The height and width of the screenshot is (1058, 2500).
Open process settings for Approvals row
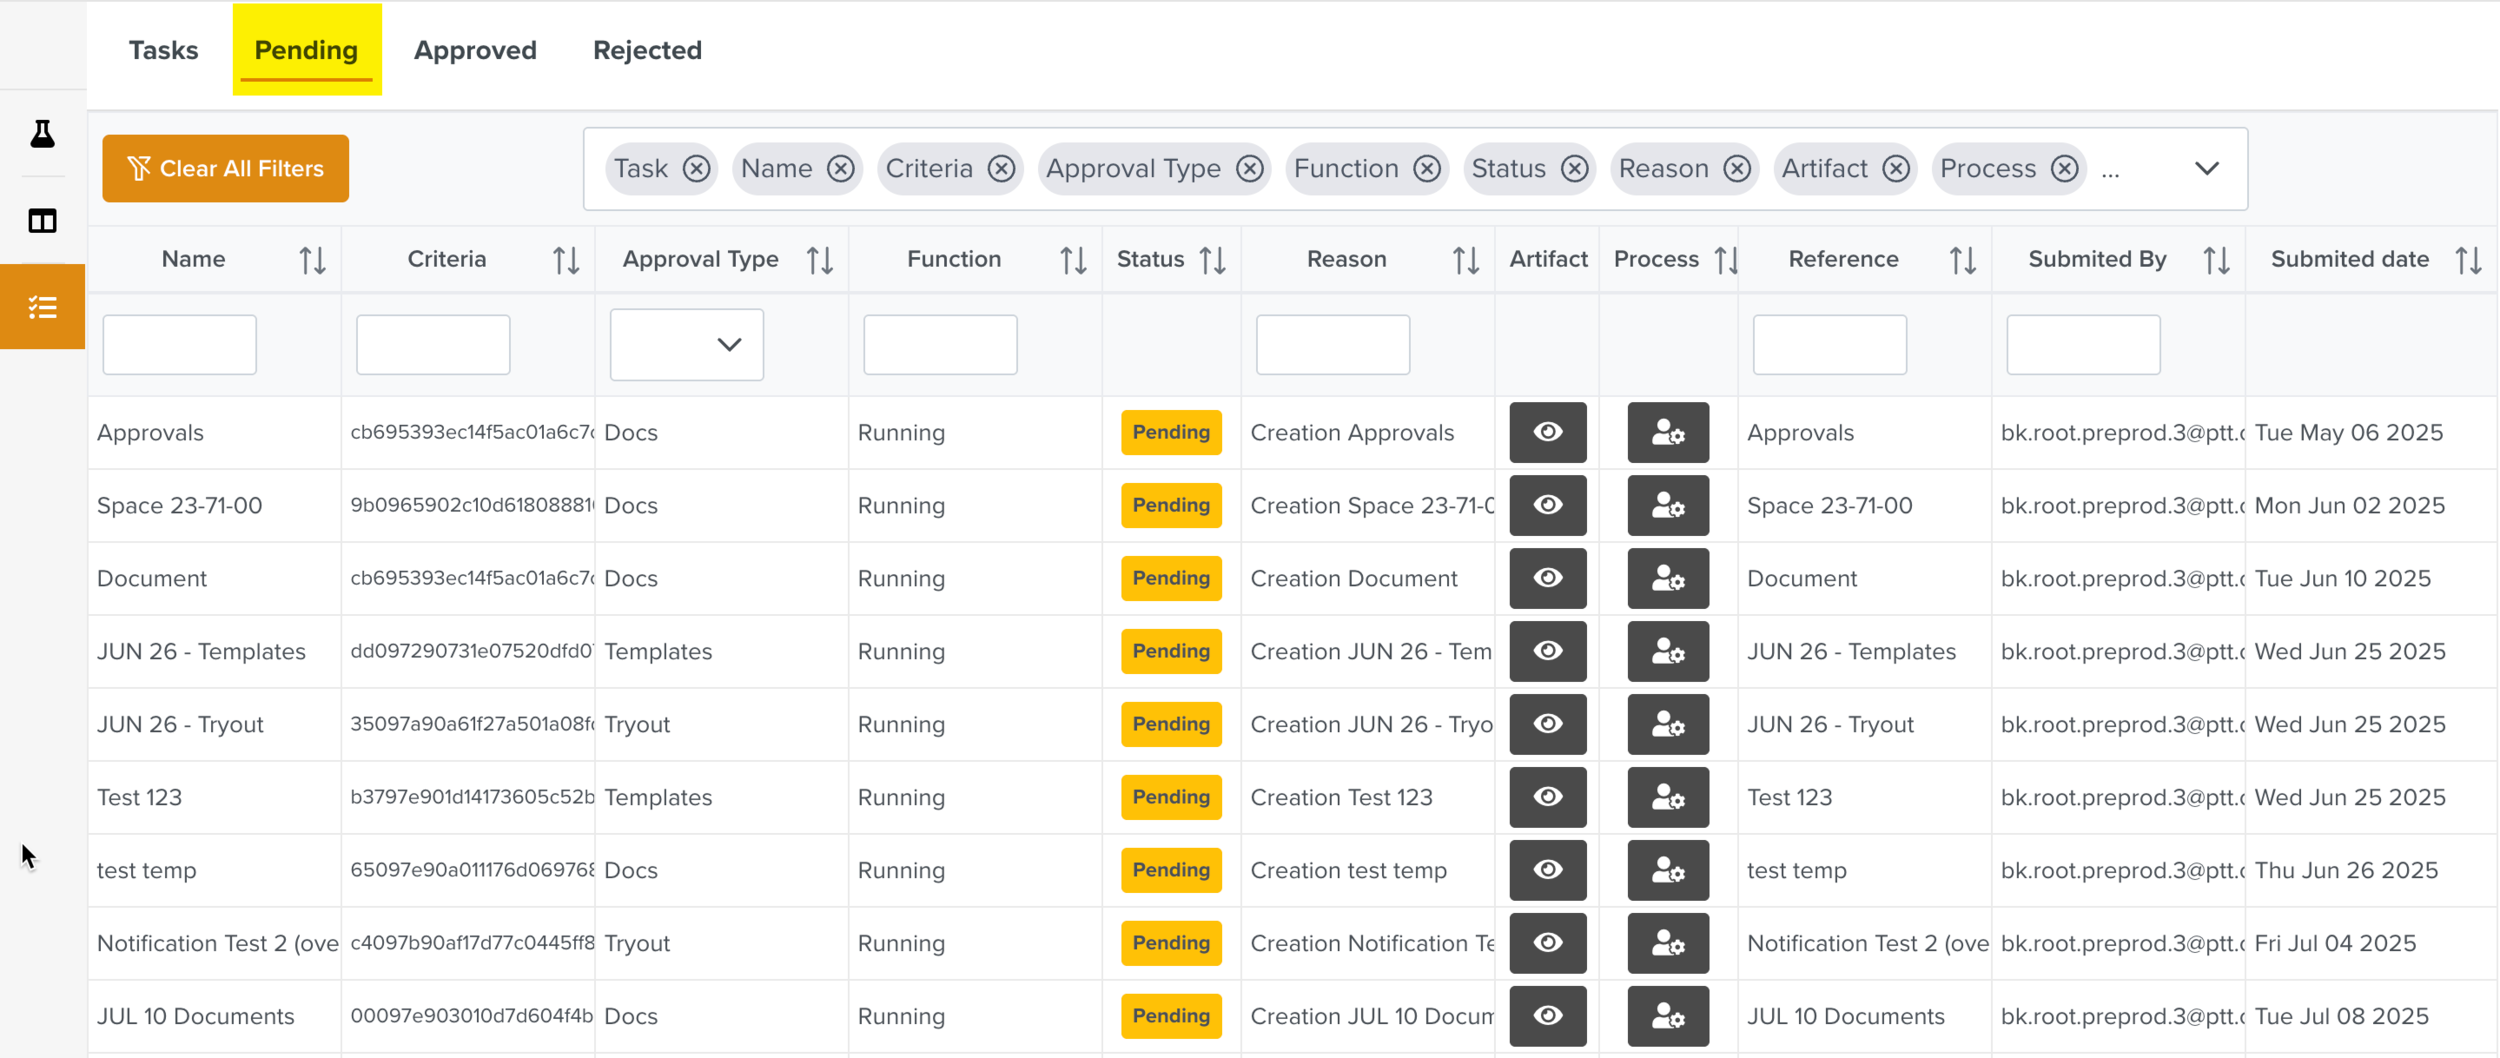tap(1667, 433)
